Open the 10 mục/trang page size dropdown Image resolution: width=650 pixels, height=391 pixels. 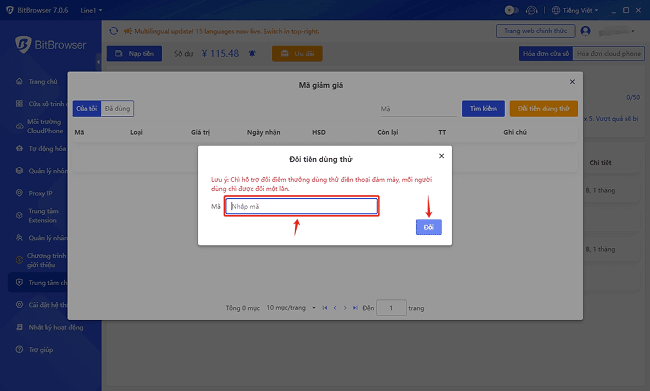point(291,308)
